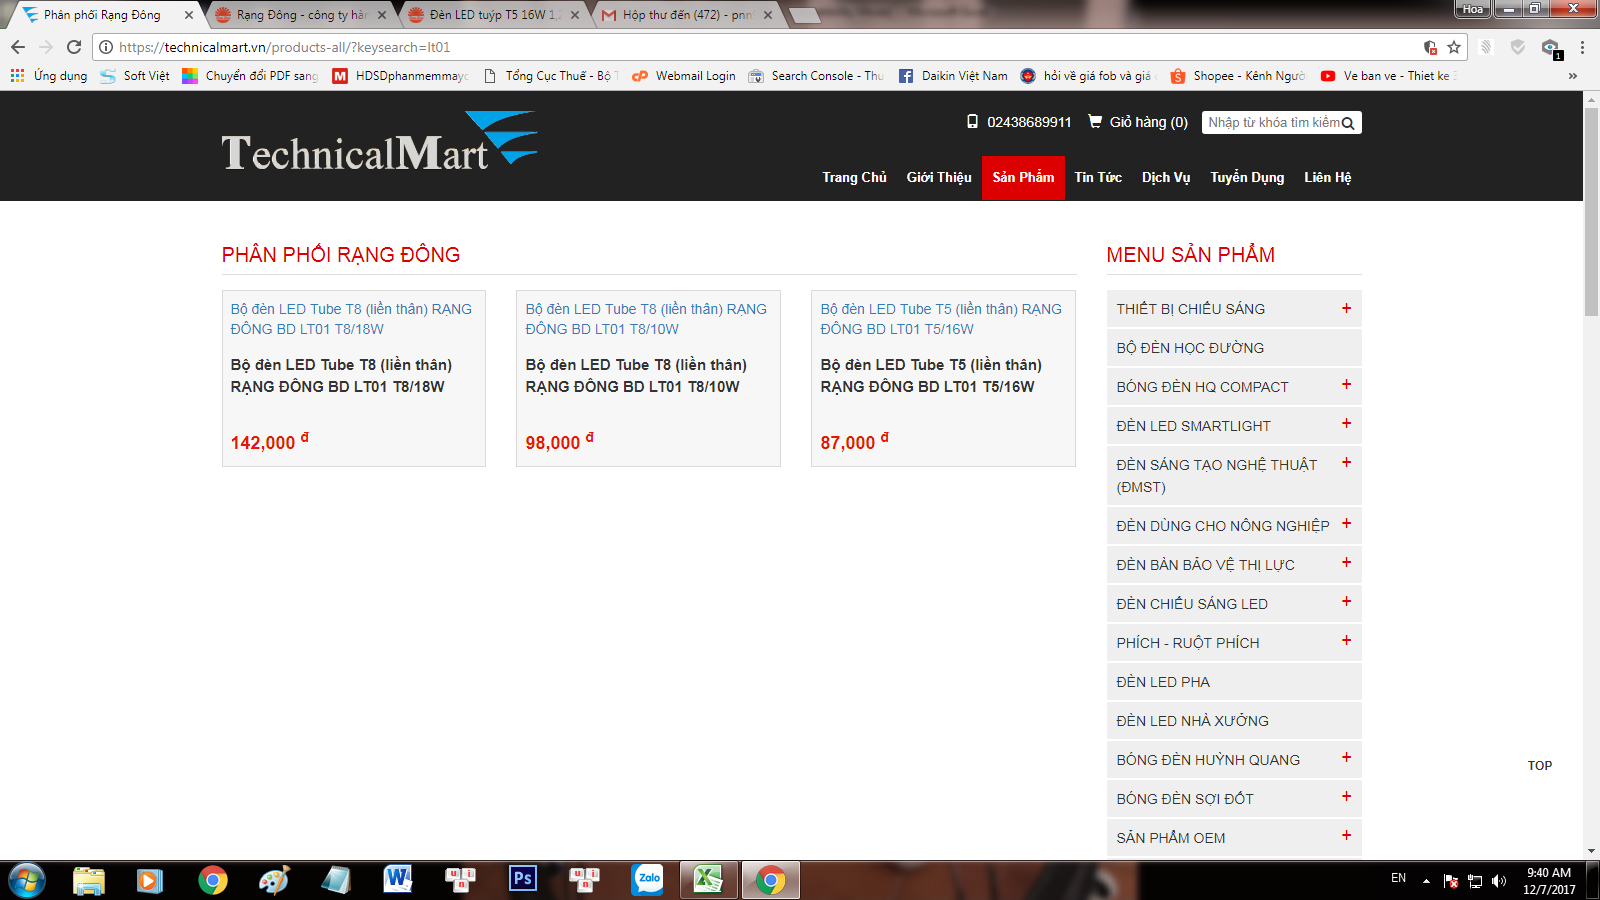Open the Giới Thiệu menu item
This screenshot has width=1600, height=900.
(939, 177)
